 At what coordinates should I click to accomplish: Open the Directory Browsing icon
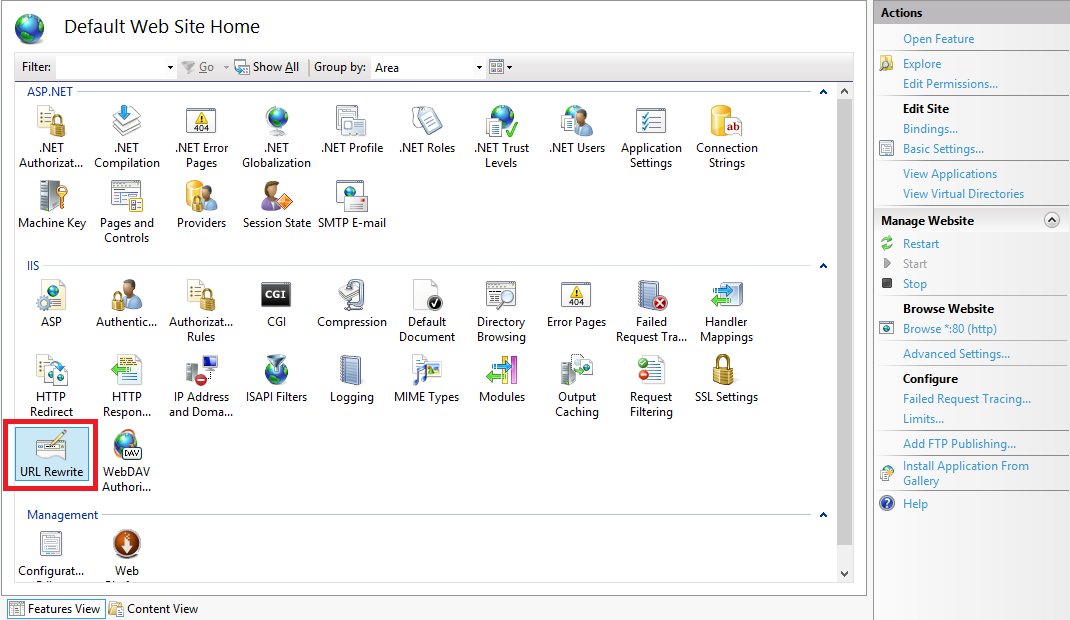tap(501, 297)
